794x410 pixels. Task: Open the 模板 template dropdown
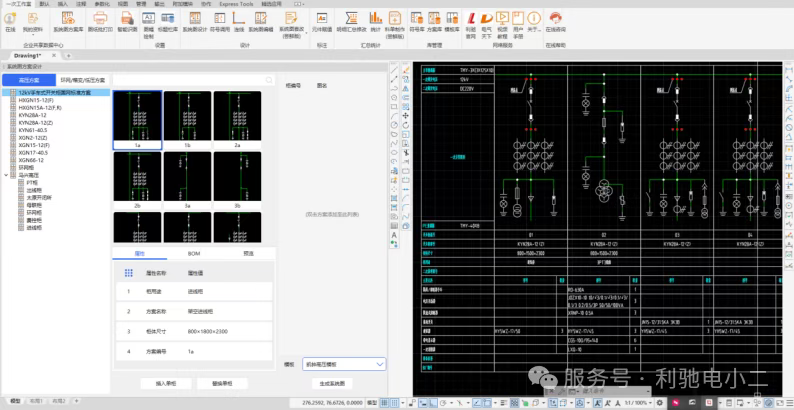[x=342, y=365]
